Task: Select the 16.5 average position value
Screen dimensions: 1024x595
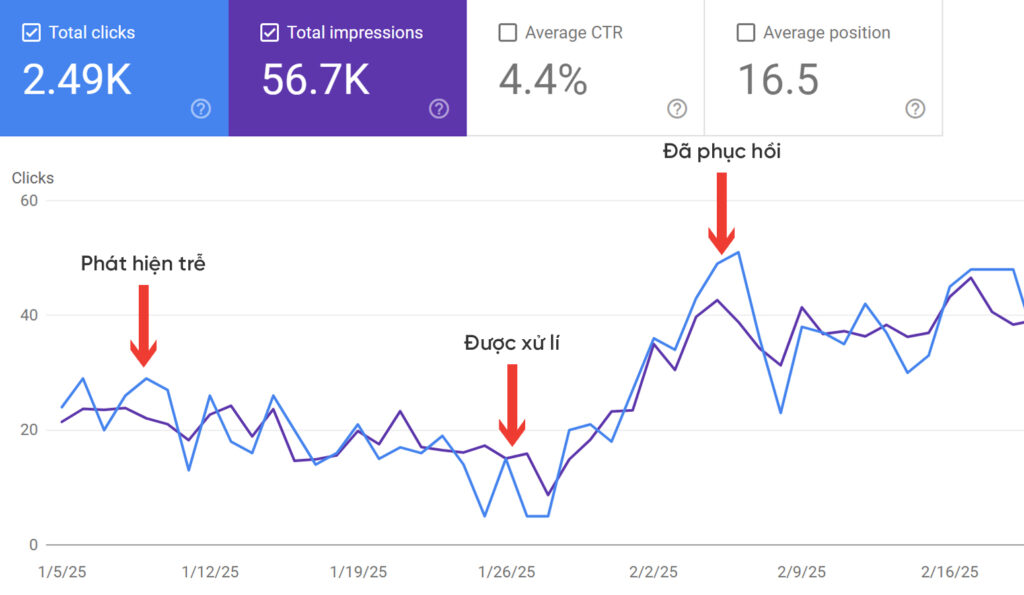Action: click(x=778, y=81)
